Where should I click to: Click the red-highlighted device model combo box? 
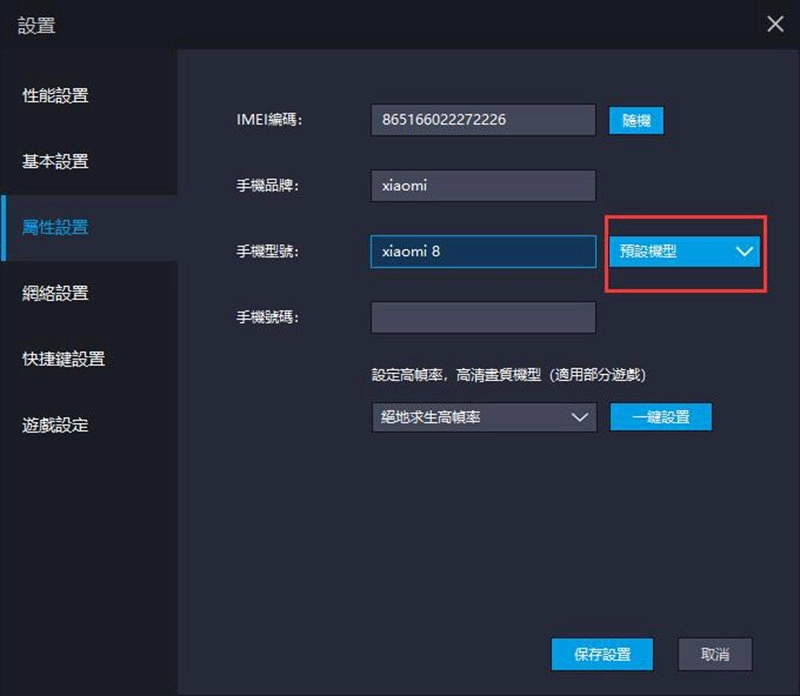coord(685,252)
